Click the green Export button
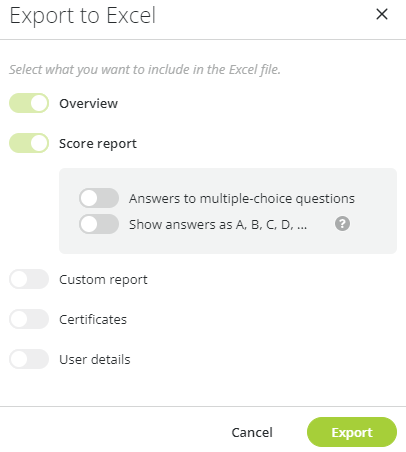The image size is (406, 452). pyautogui.click(x=352, y=432)
